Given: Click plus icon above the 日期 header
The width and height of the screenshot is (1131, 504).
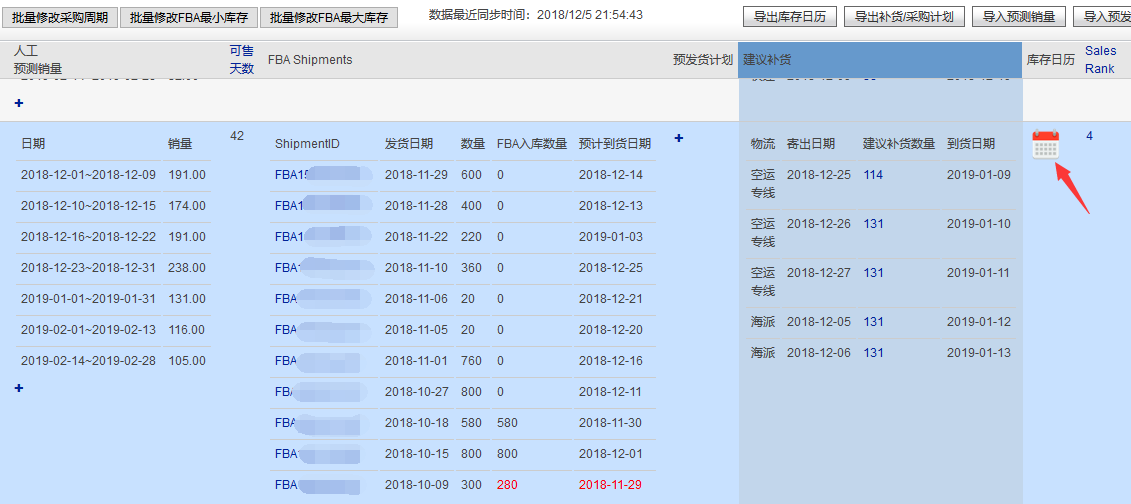Looking at the screenshot, I should coord(19,103).
